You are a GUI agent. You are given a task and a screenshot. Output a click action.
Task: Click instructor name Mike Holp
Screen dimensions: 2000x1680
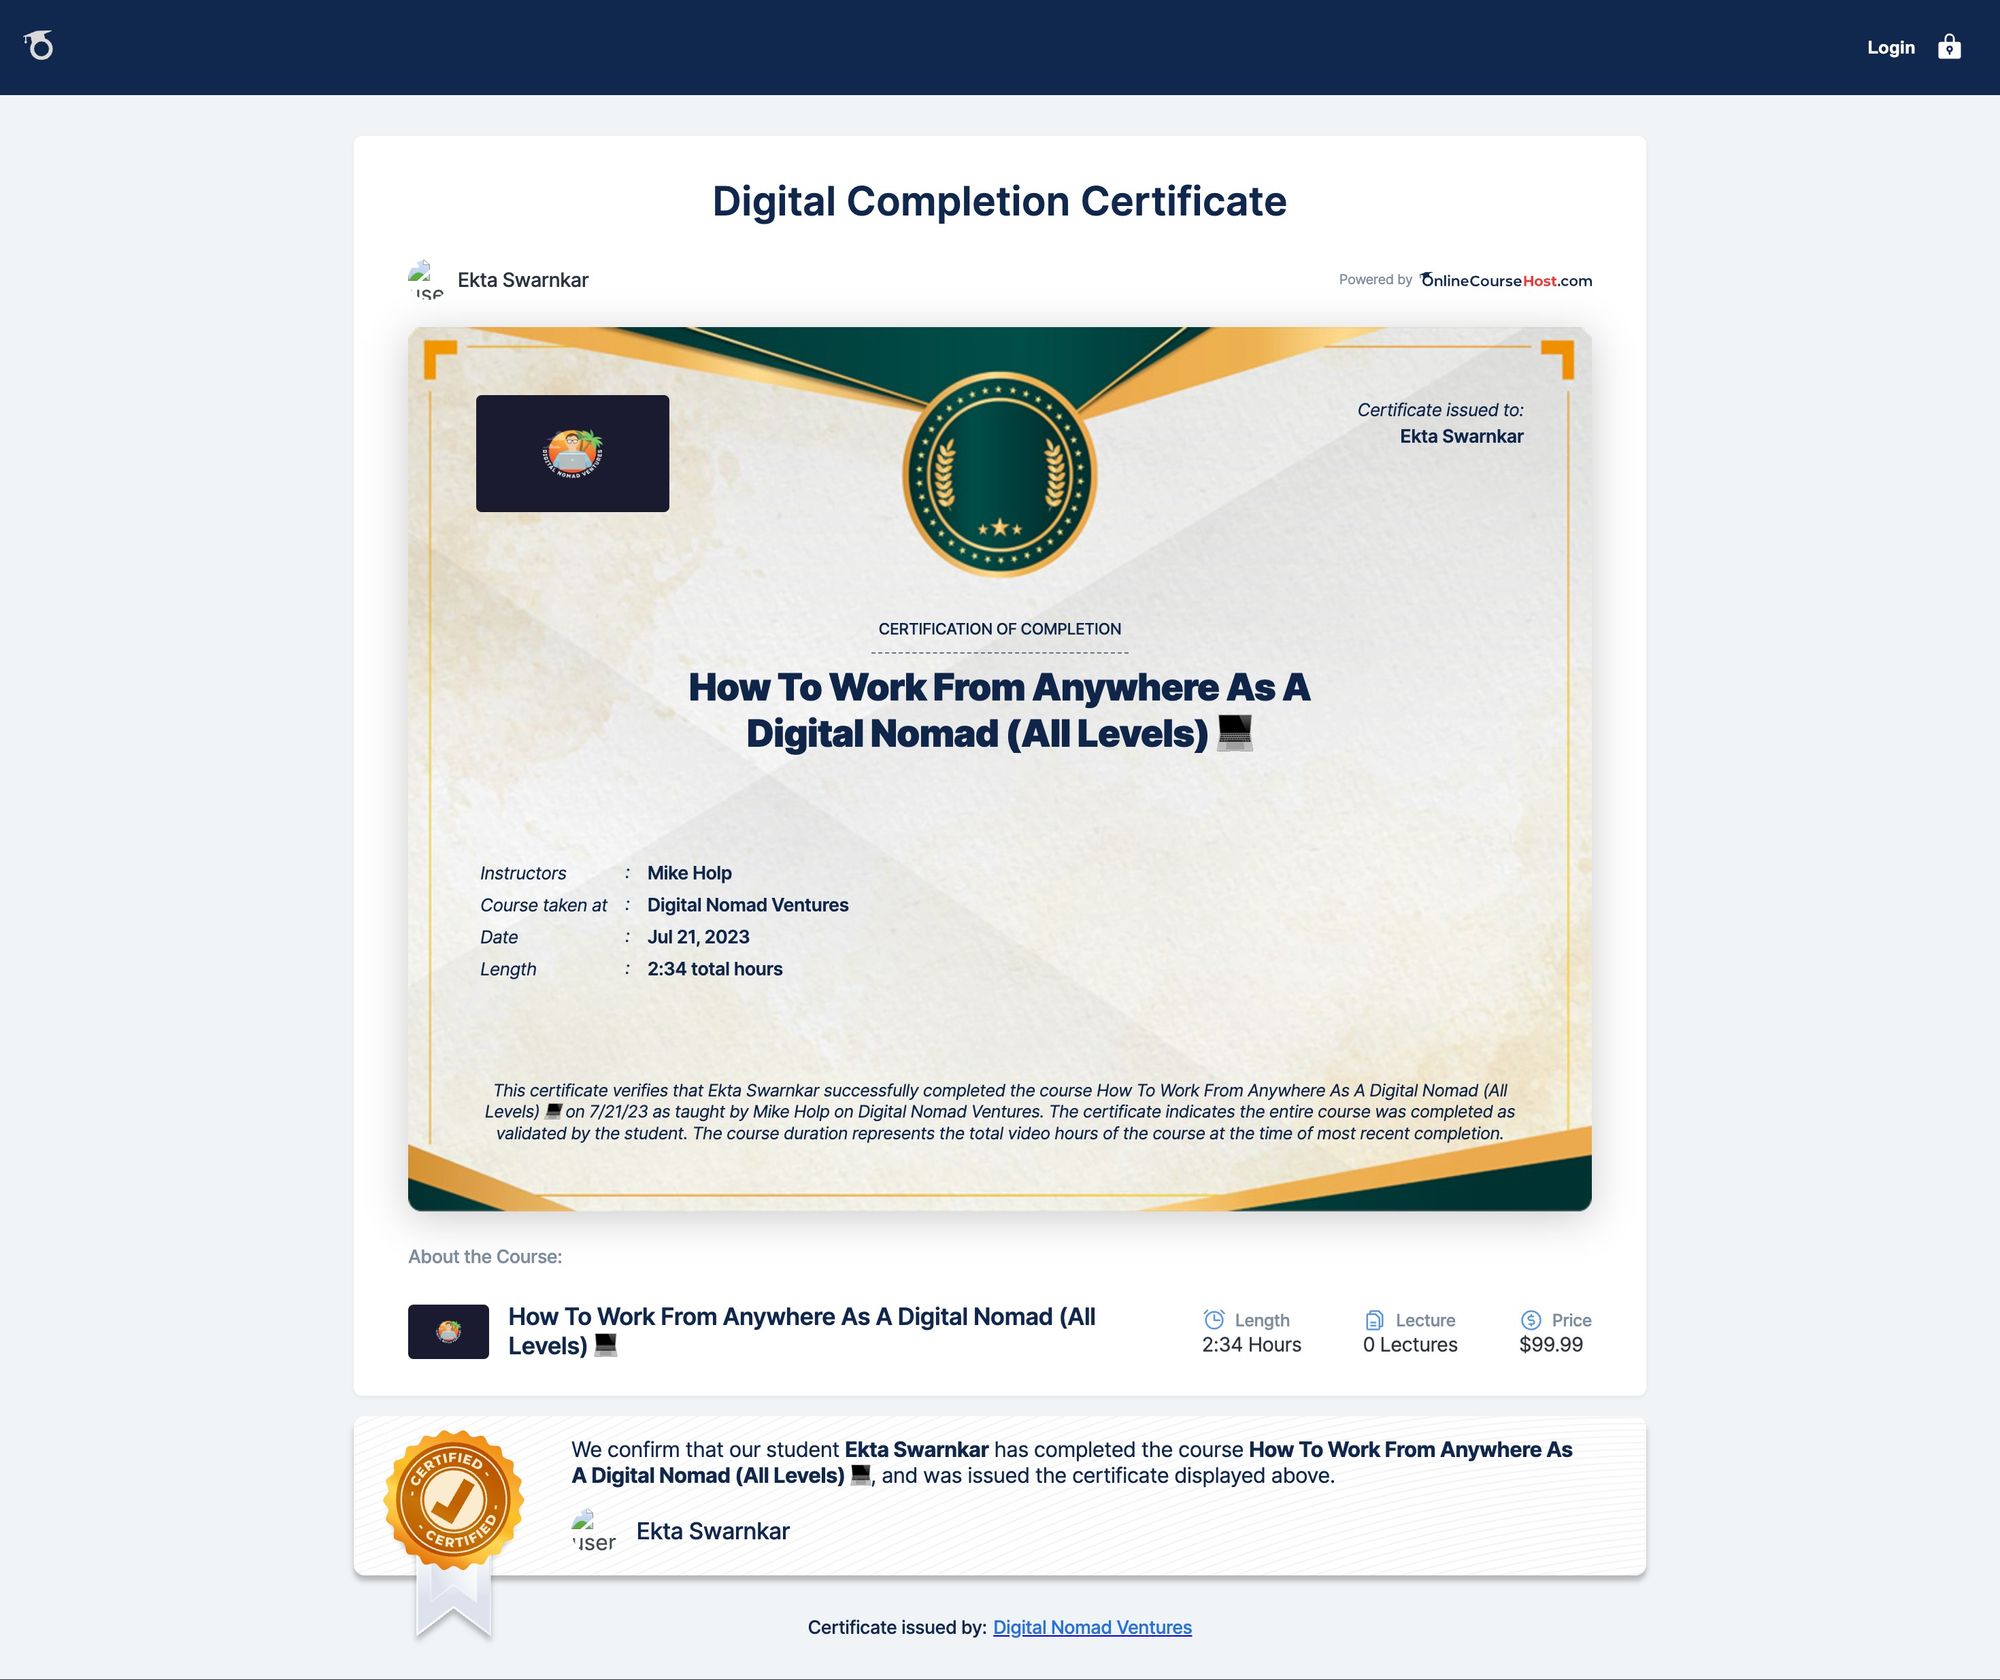[689, 873]
